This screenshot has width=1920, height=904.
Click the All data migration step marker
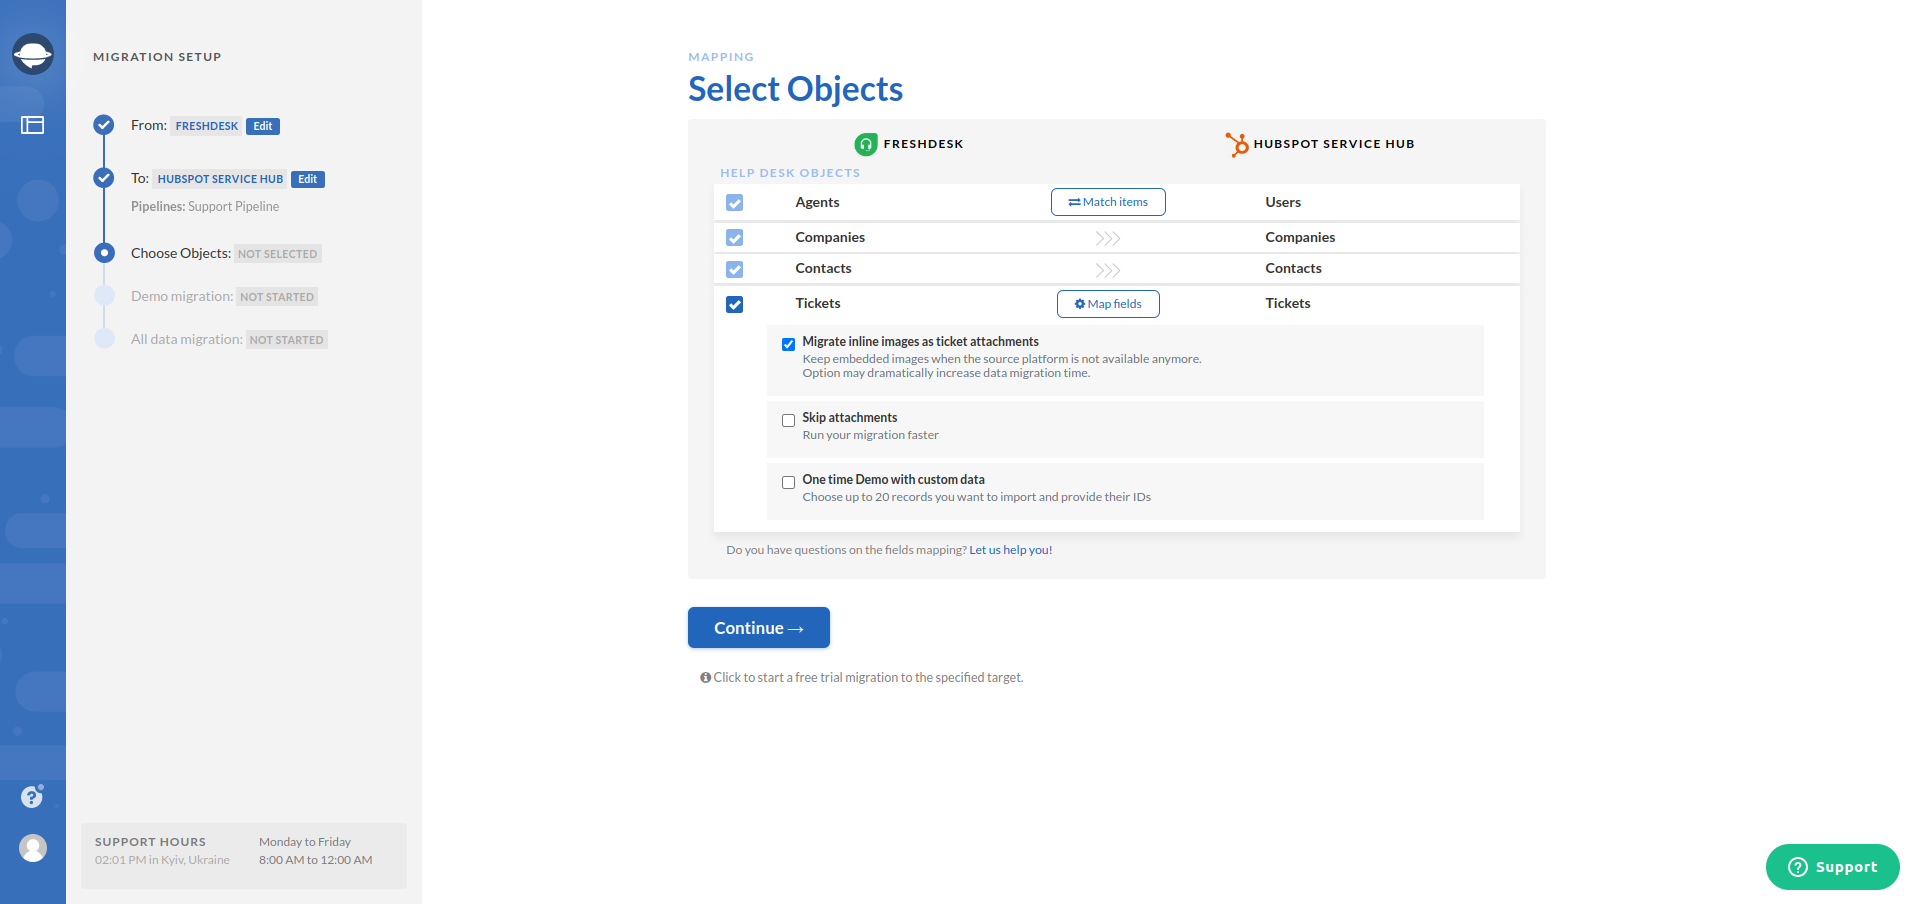(x=104, y=339)
